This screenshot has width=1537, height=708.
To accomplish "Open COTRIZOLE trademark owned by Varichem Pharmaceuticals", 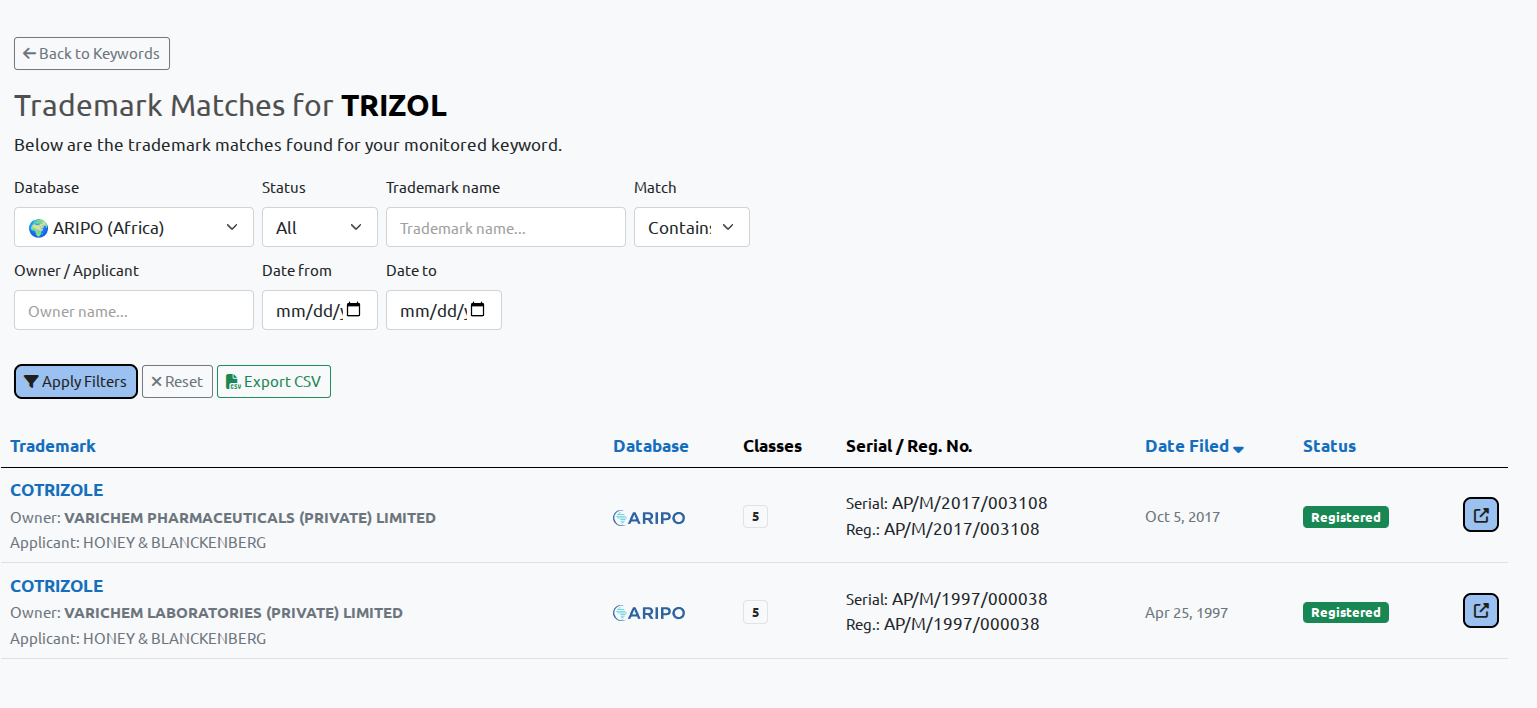I will 57,490.
